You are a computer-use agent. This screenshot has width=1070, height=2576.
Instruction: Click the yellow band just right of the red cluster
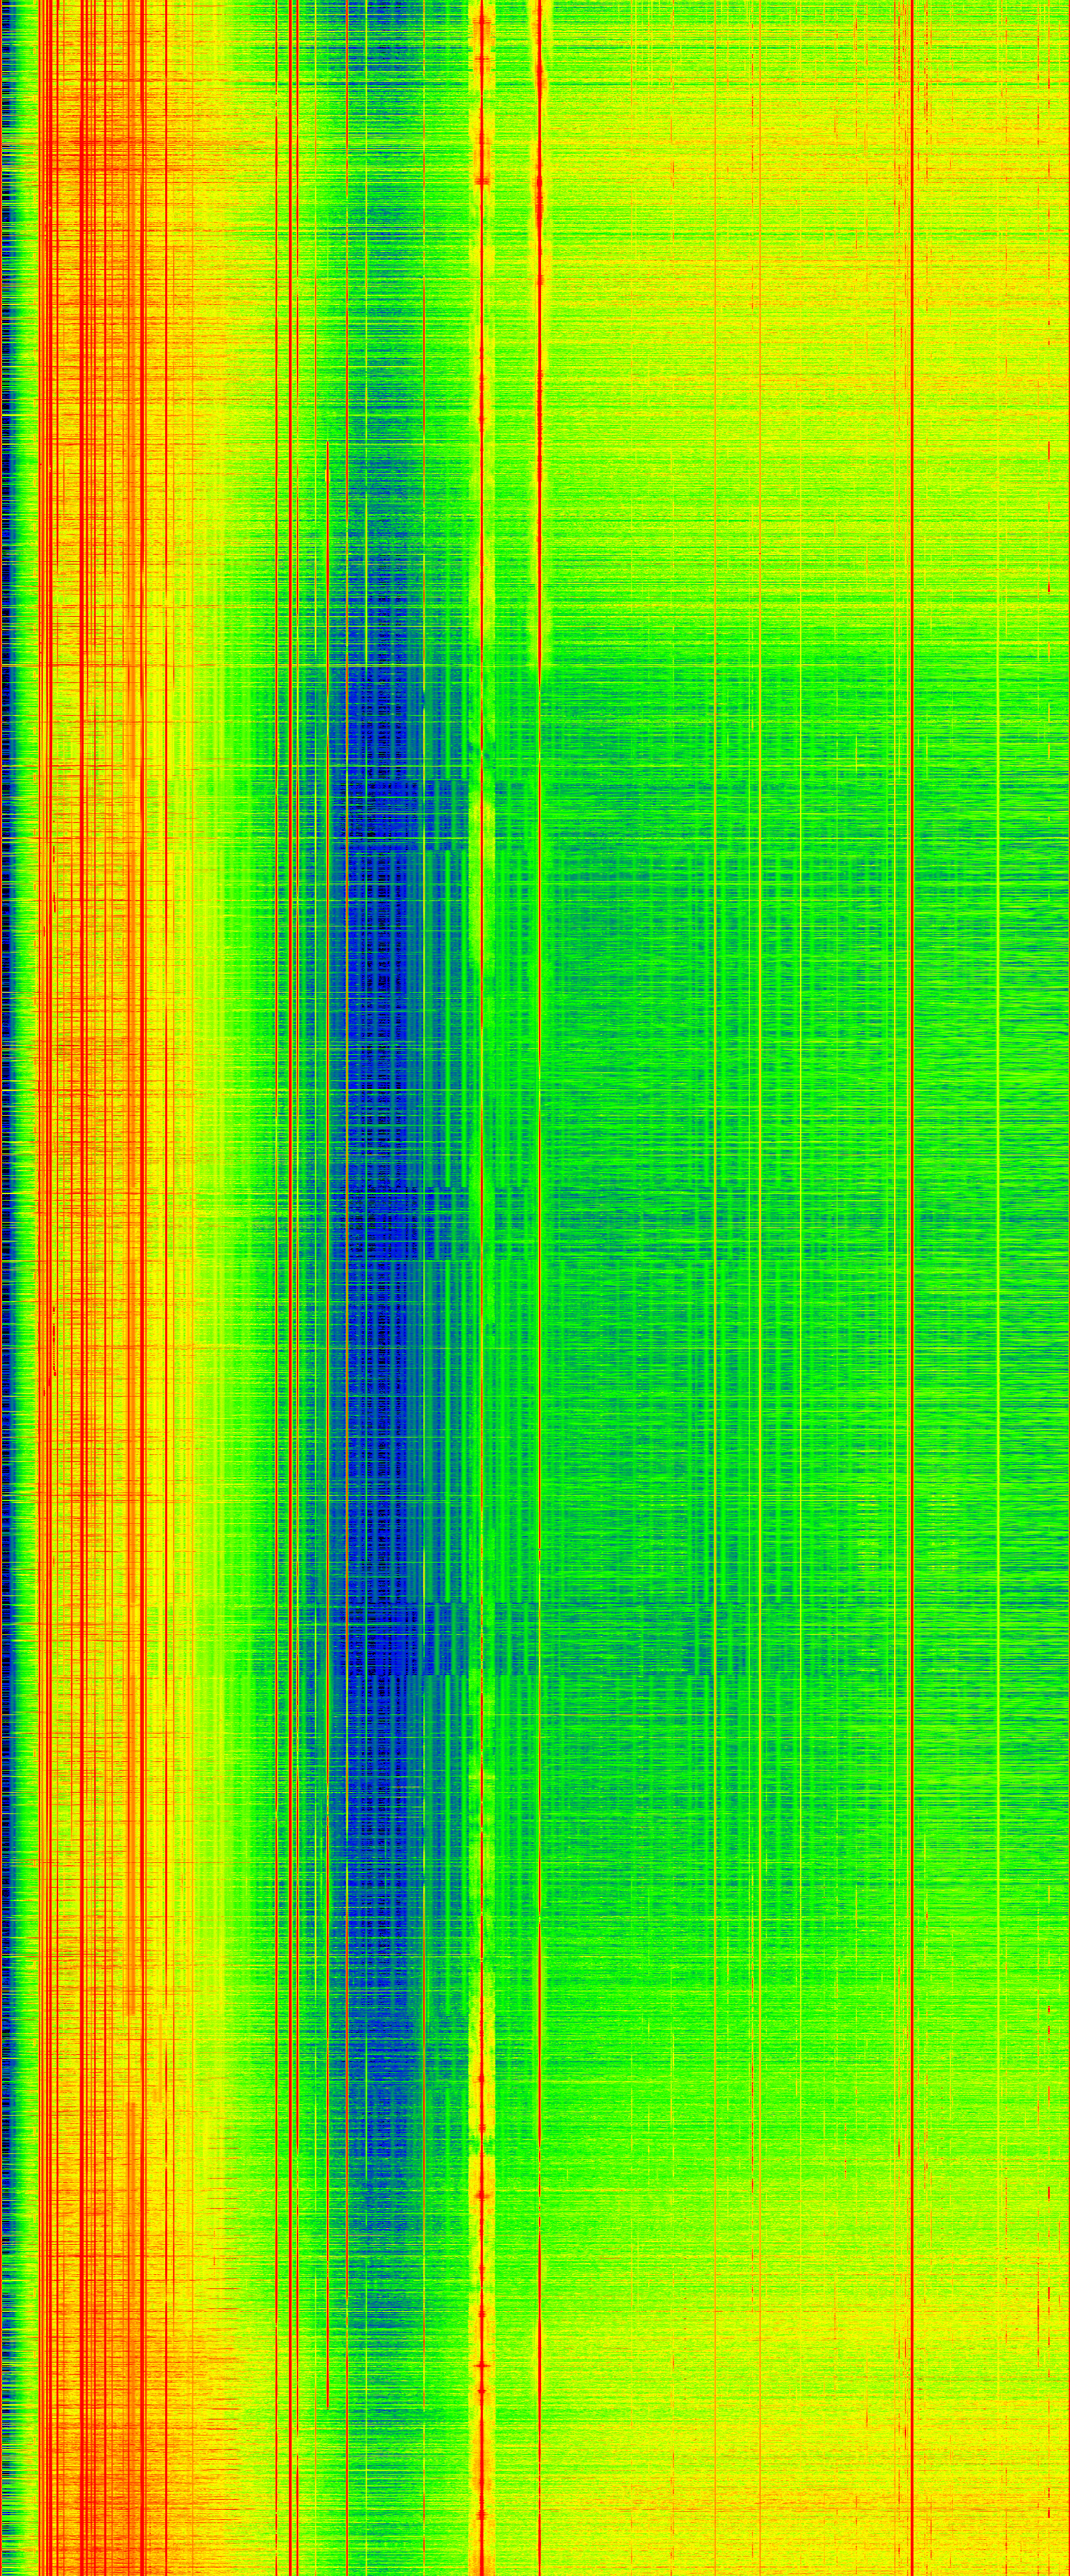190,1300
